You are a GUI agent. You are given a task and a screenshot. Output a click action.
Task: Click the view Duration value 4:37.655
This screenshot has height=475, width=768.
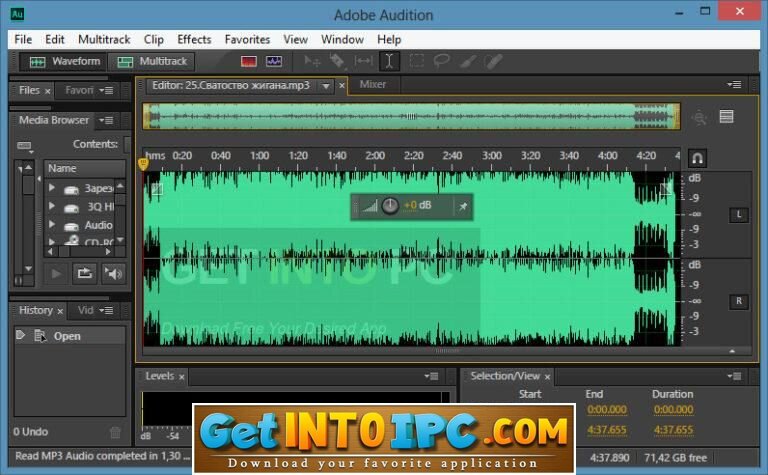coord(673,430)
